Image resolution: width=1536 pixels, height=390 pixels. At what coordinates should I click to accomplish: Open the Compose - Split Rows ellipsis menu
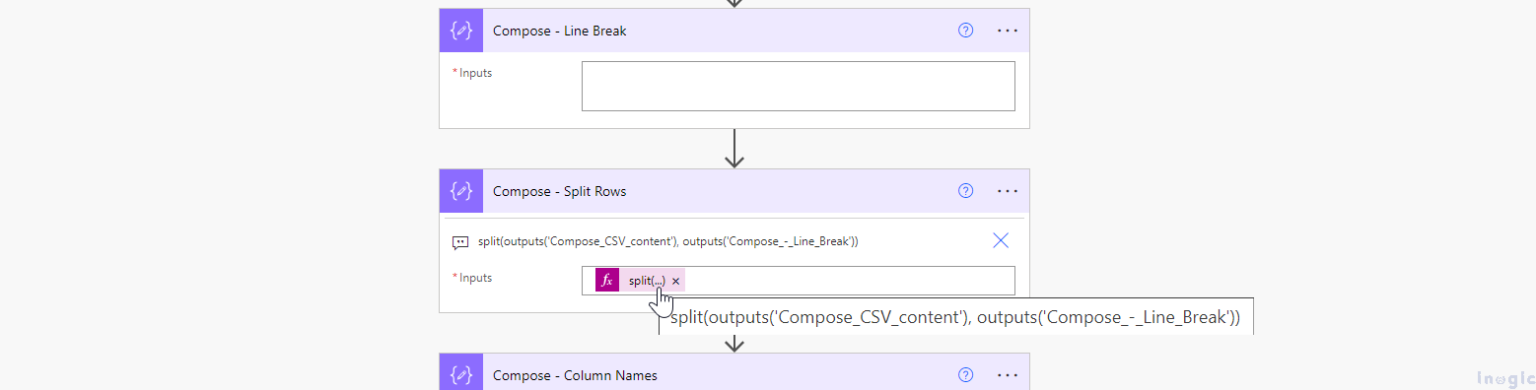pyautogui.click(x=1007, y=191)
